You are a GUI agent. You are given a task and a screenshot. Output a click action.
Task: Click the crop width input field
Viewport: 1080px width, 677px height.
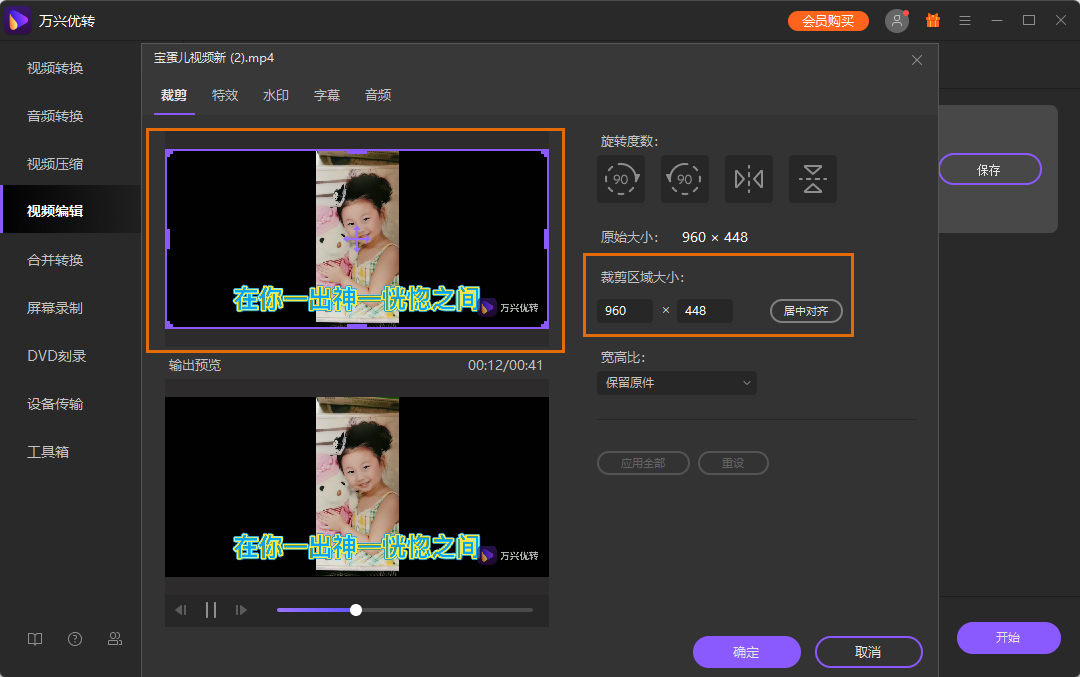(x=625, y=311)
